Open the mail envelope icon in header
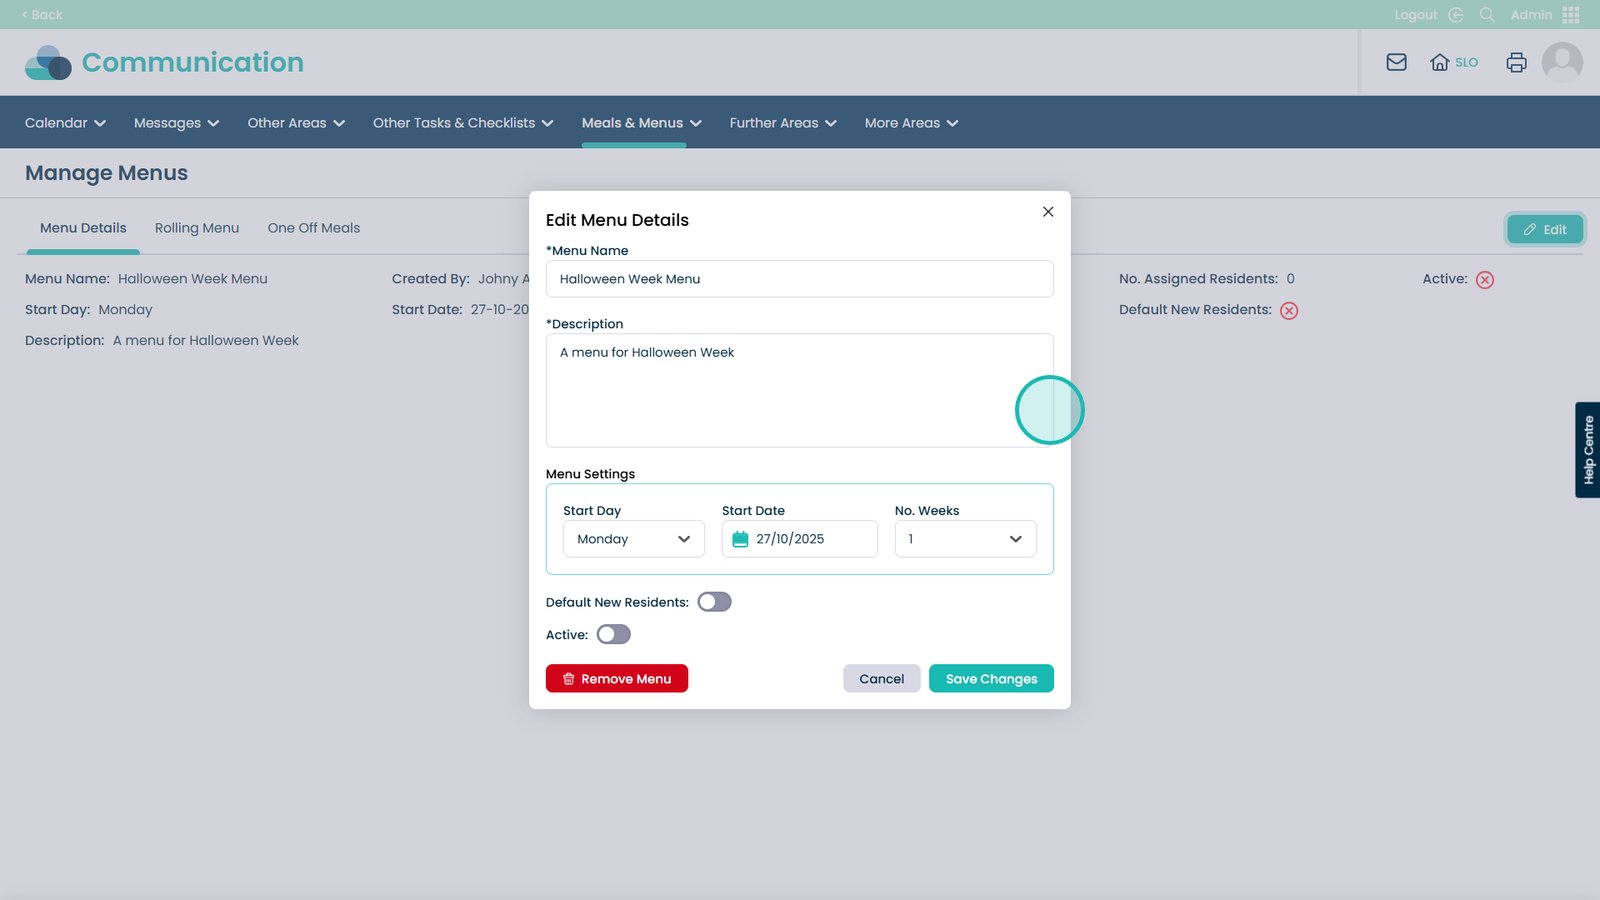1600x900 pixels. pyautogui.click(x=1396, y=62)
